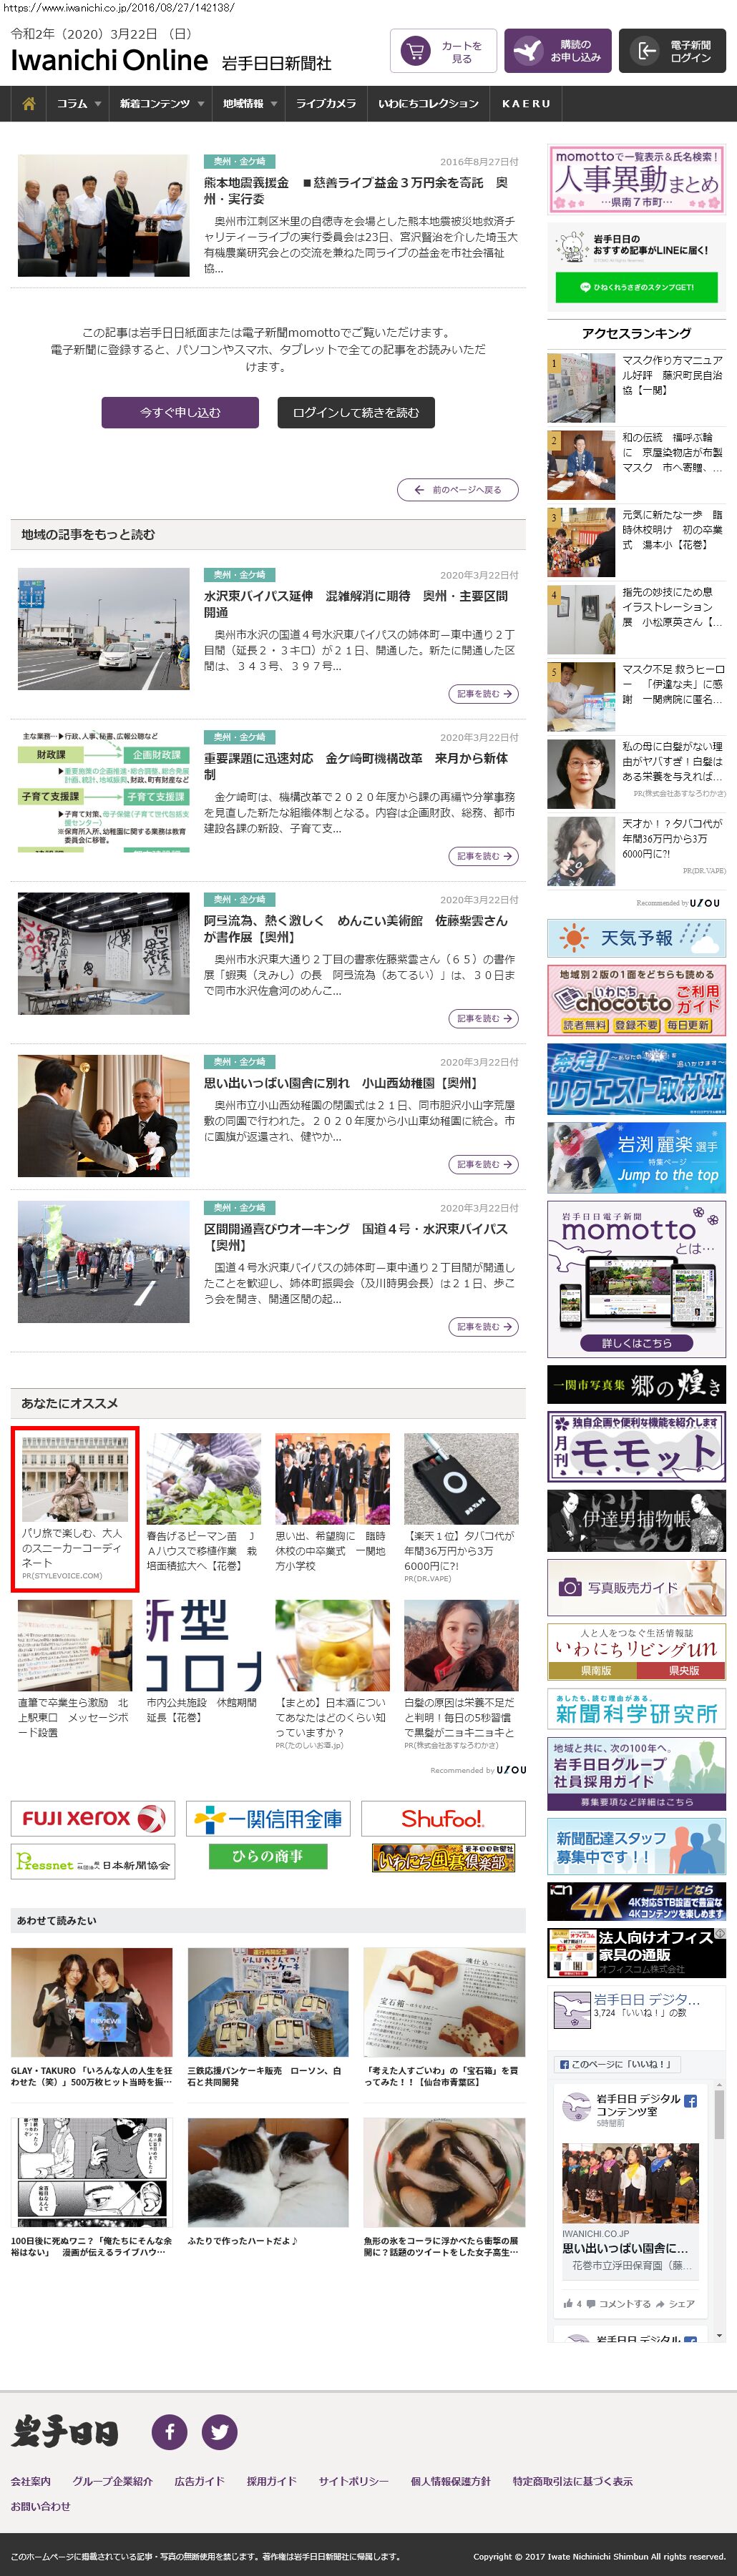Open the 新聞科学研究所 banner
The width and height of the screenshot is (737, 2576).
636,1709
